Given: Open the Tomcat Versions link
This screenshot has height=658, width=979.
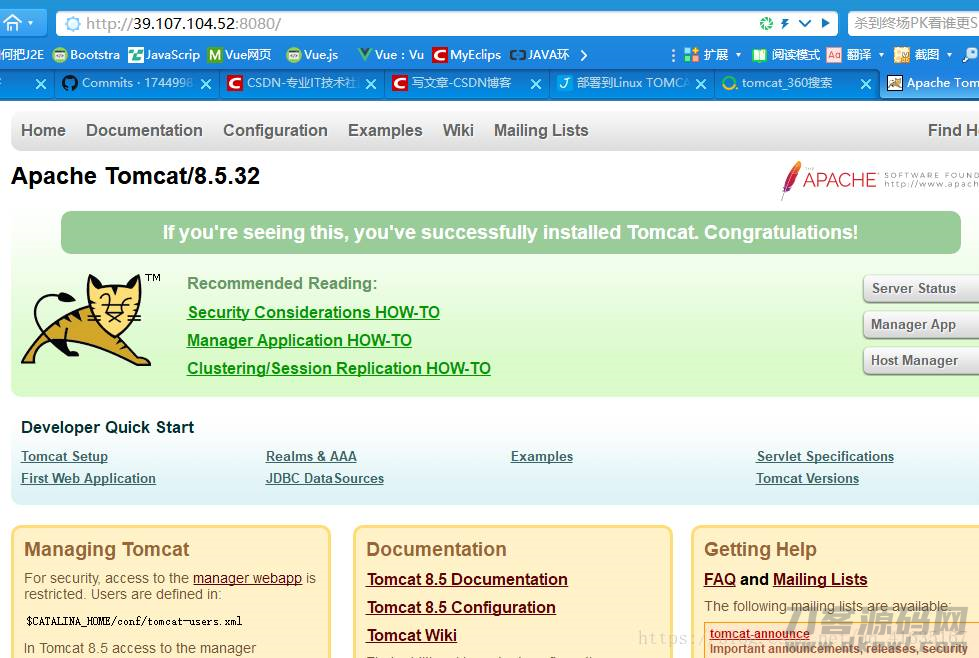Looking at the screenshot, I should click(x=807, y=478).
